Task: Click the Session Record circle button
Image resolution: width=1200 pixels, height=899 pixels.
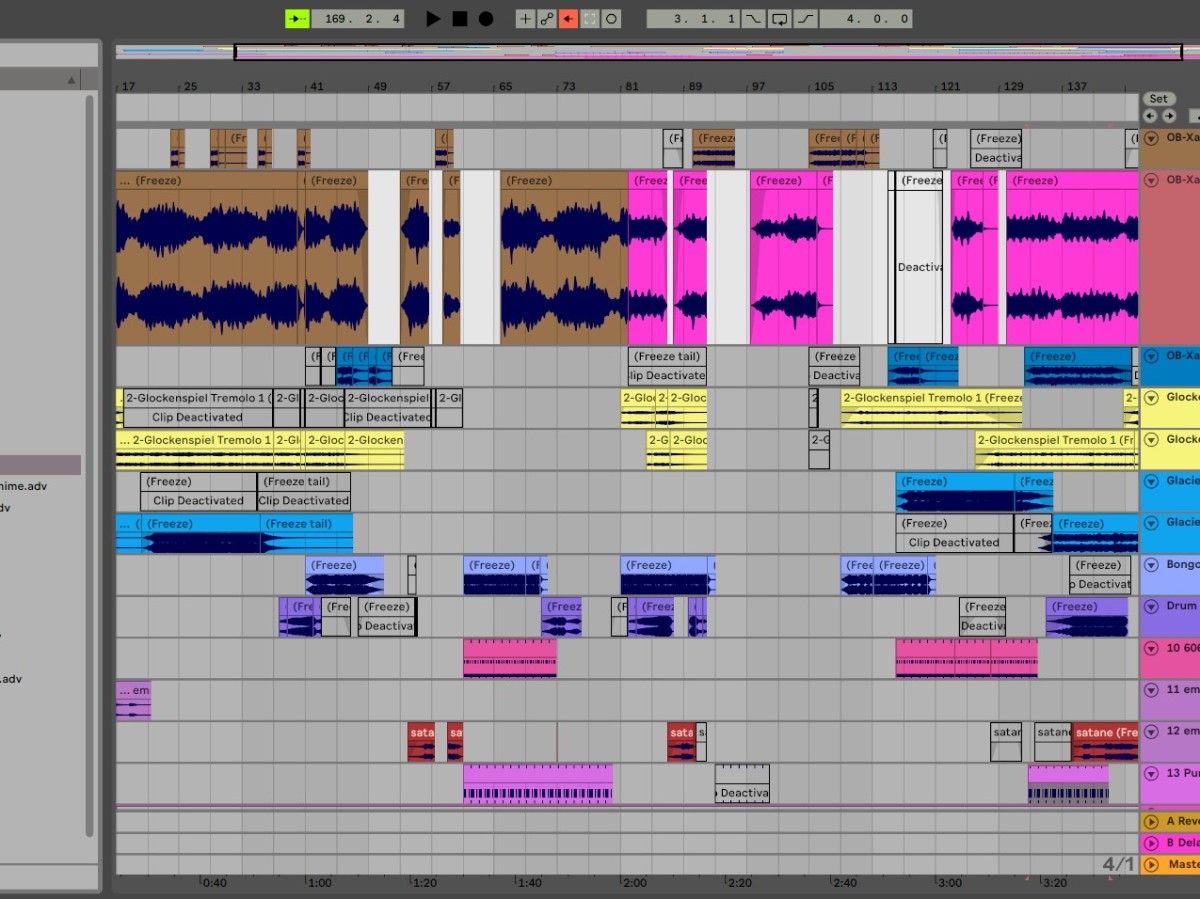Action: [611, 19]
